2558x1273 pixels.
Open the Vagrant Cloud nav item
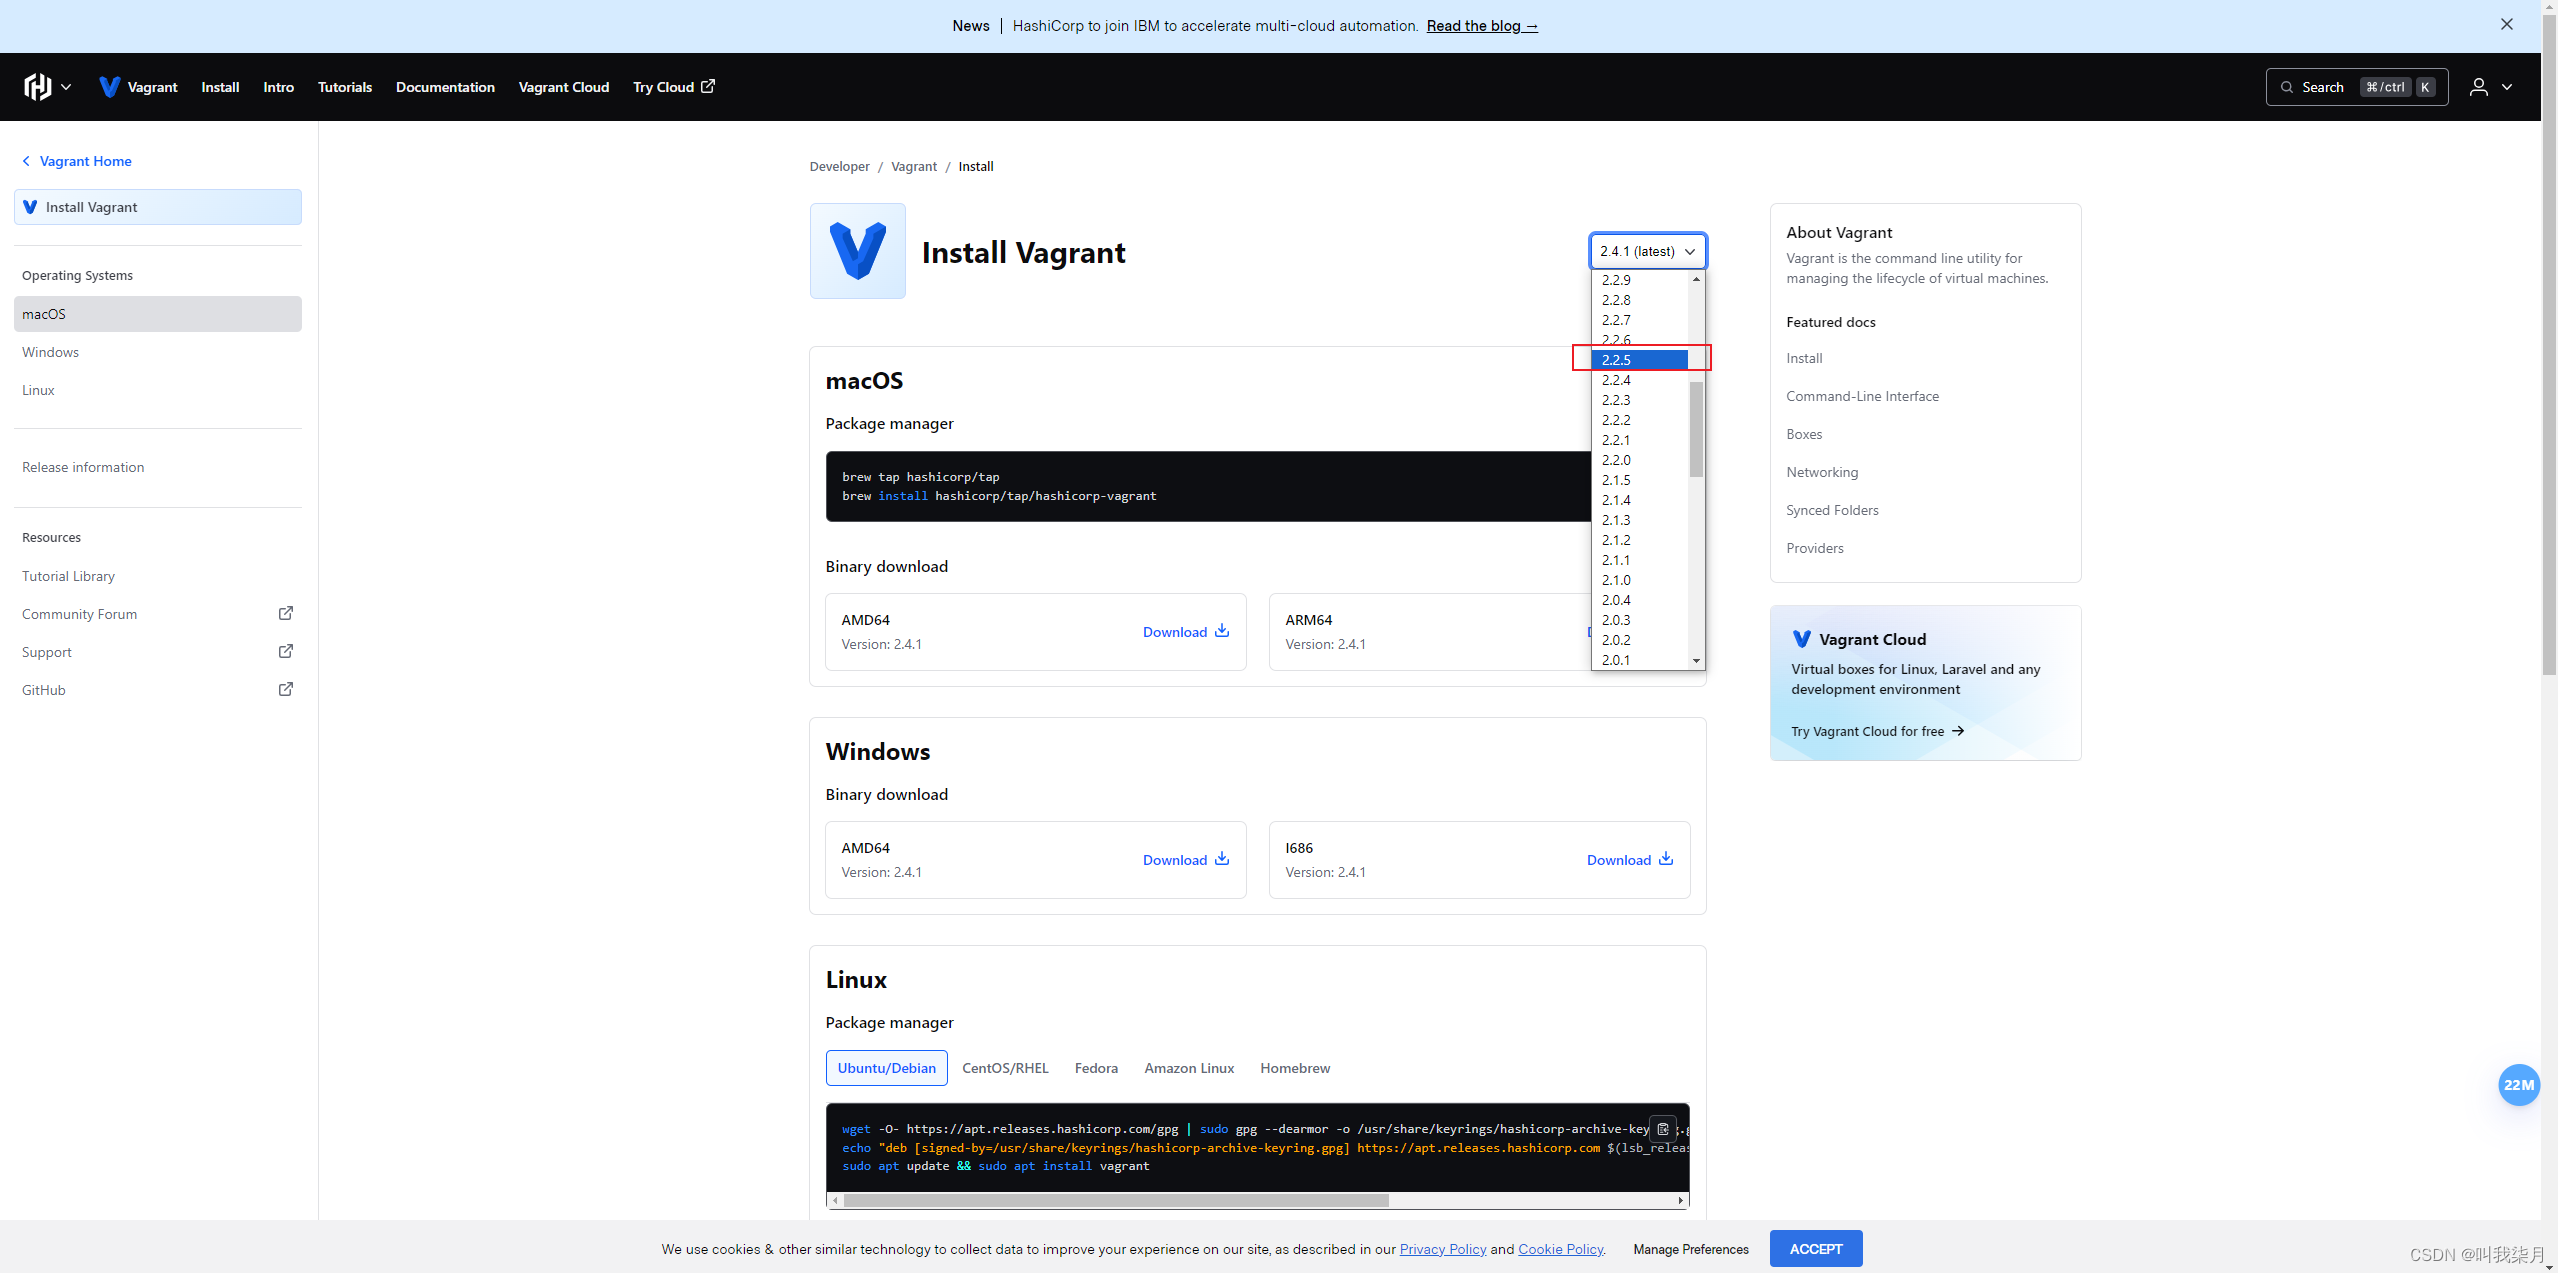564,87
